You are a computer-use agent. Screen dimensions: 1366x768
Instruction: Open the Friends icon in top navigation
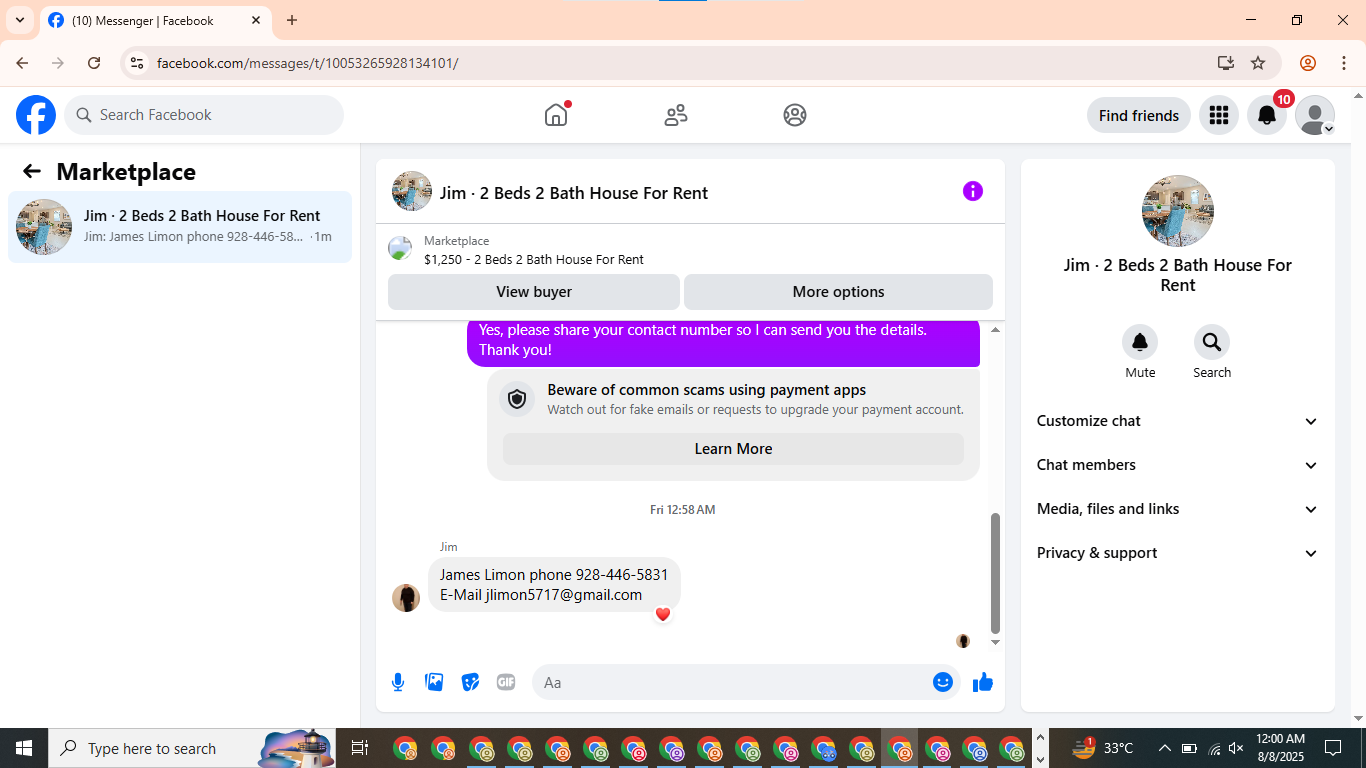pyautogui.click(x=676, y=115)
